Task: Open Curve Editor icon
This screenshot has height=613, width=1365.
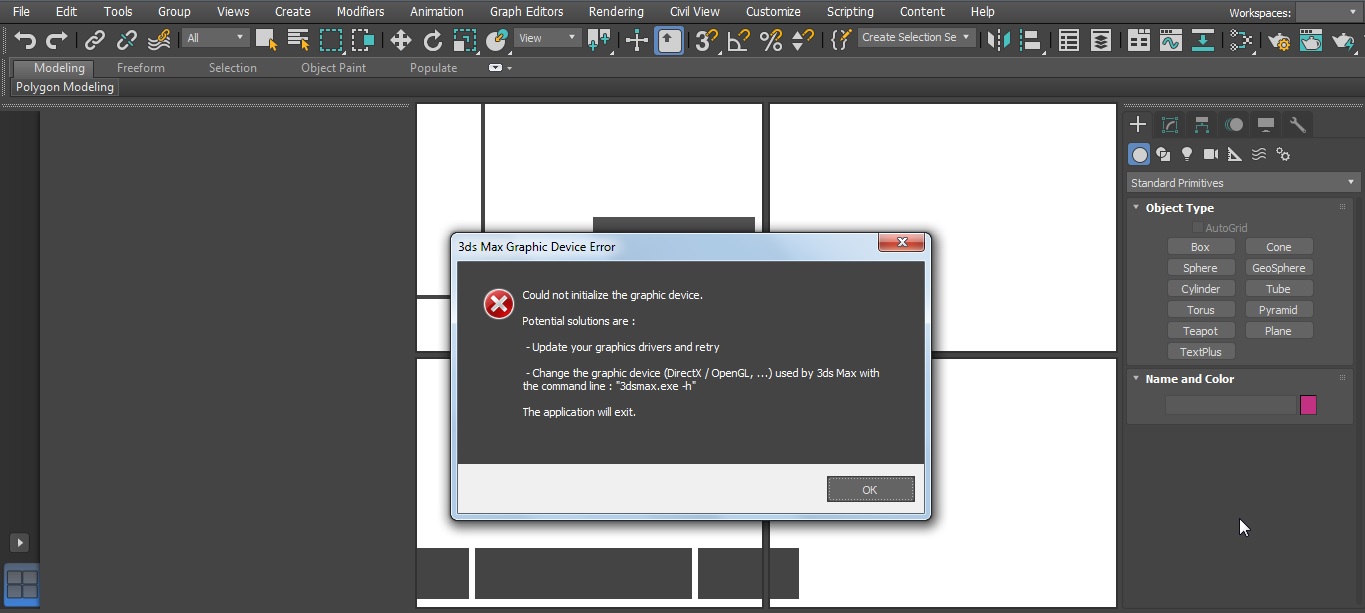Action: 1170,40
